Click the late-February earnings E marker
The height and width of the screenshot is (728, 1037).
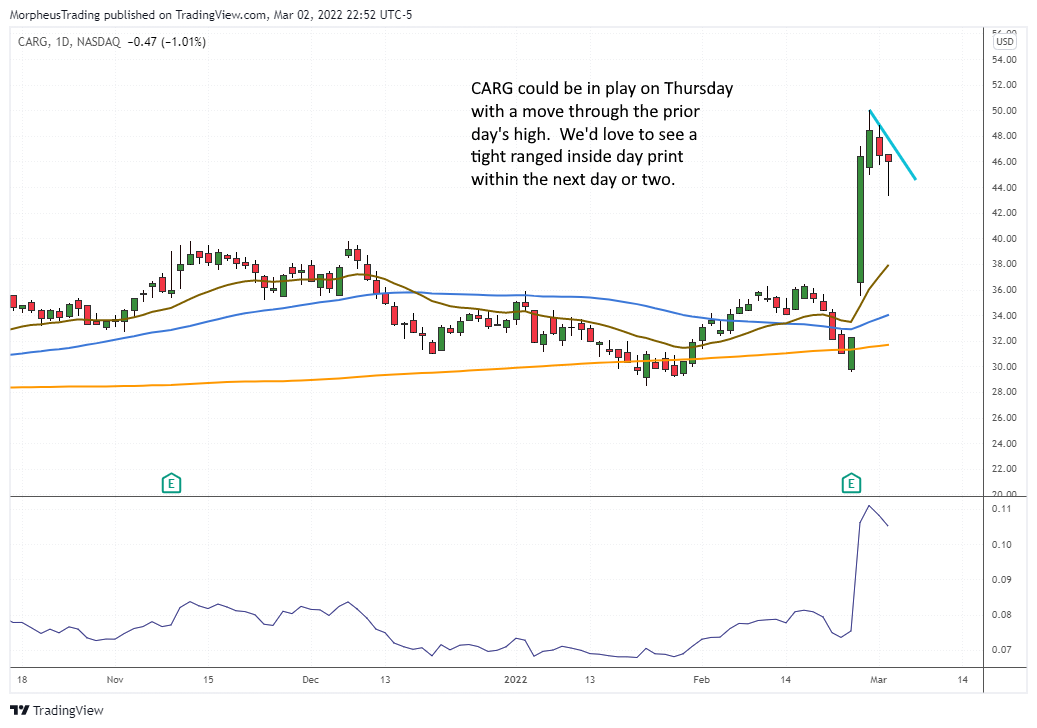851,484
